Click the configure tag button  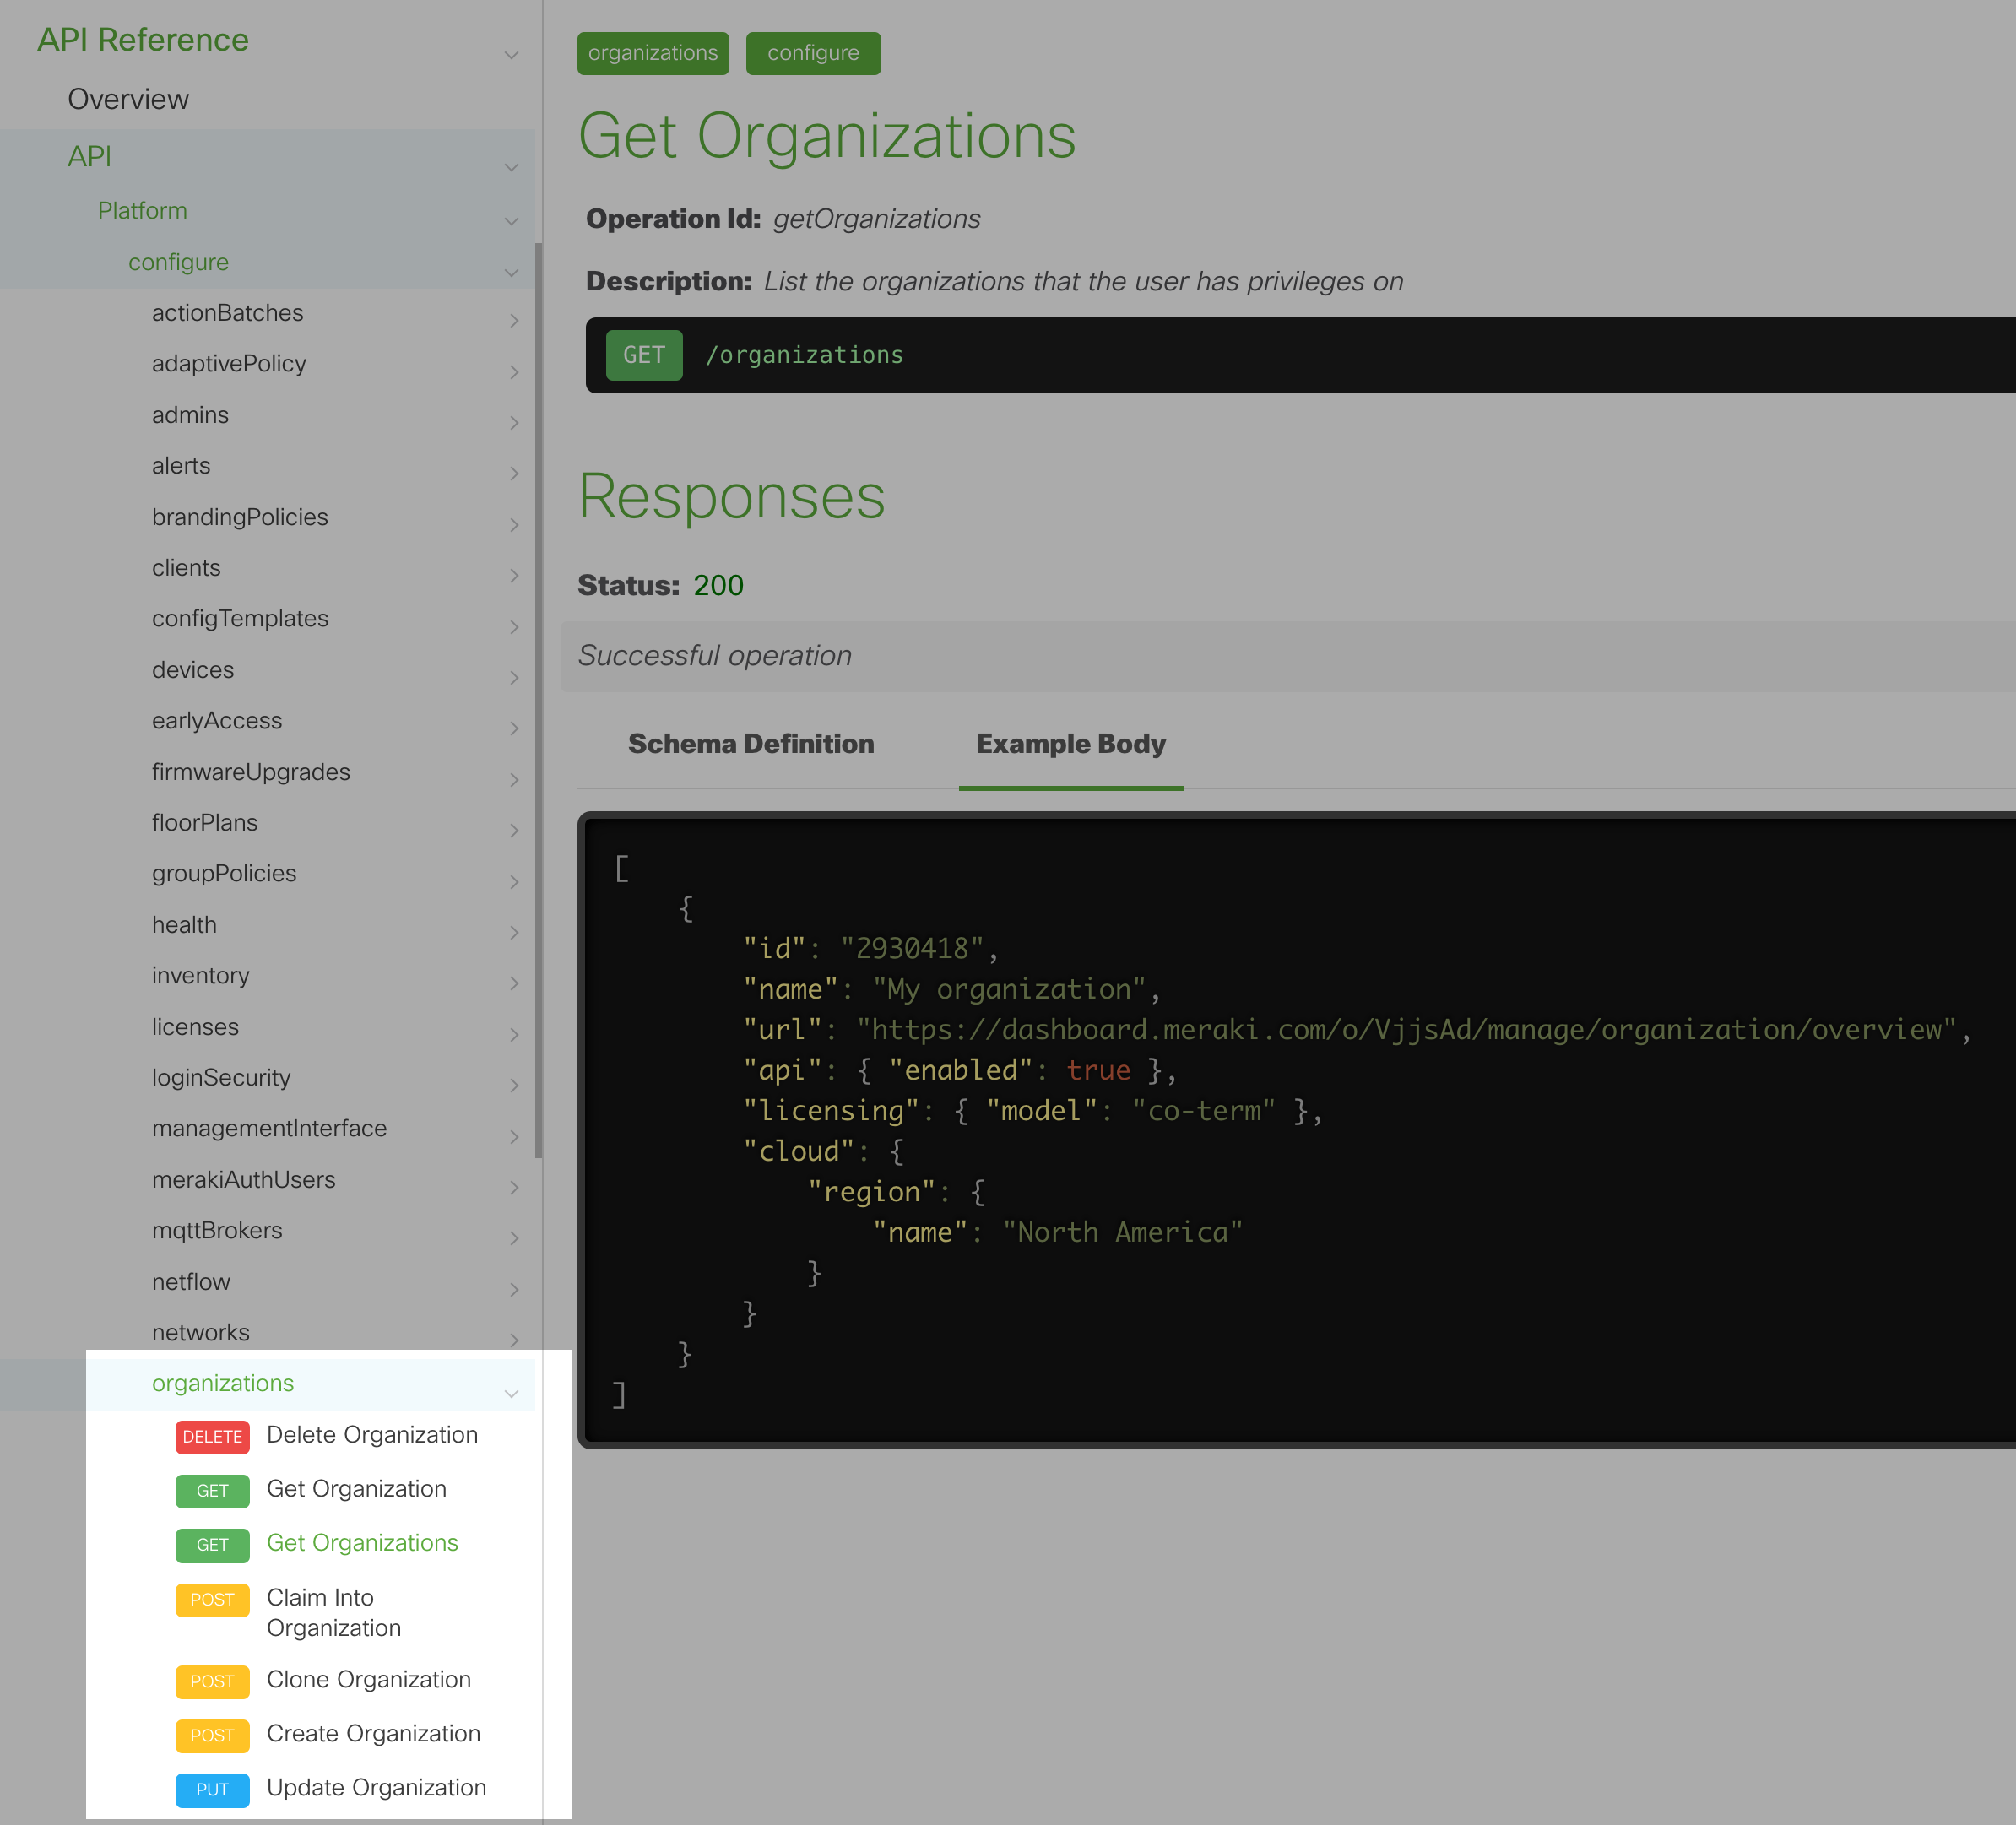click(812, 53)
